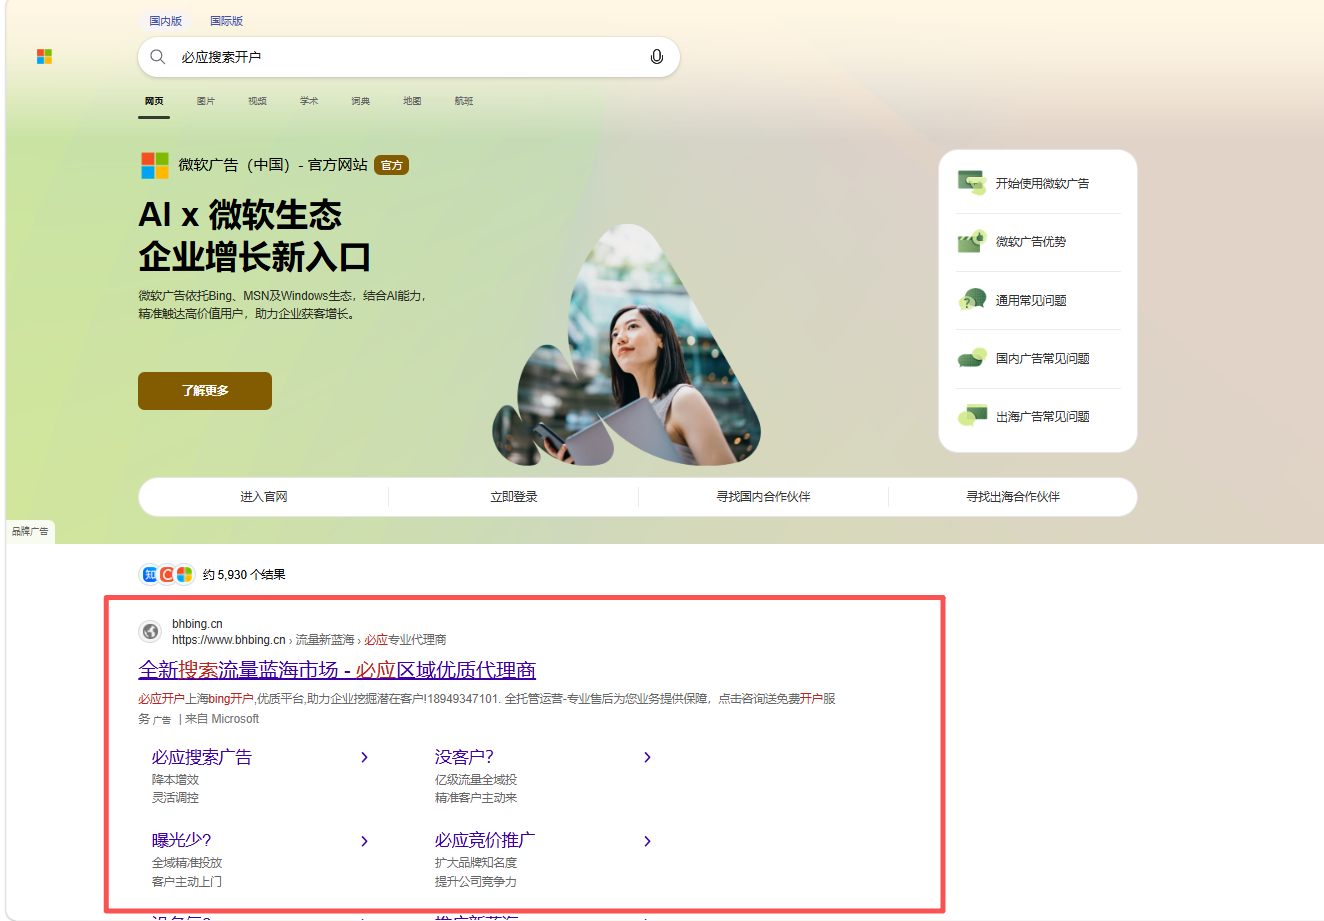Click the 出海广告常见问题 icon
The width and height of the screenshot is (1324, 921).
click(972, 416)
